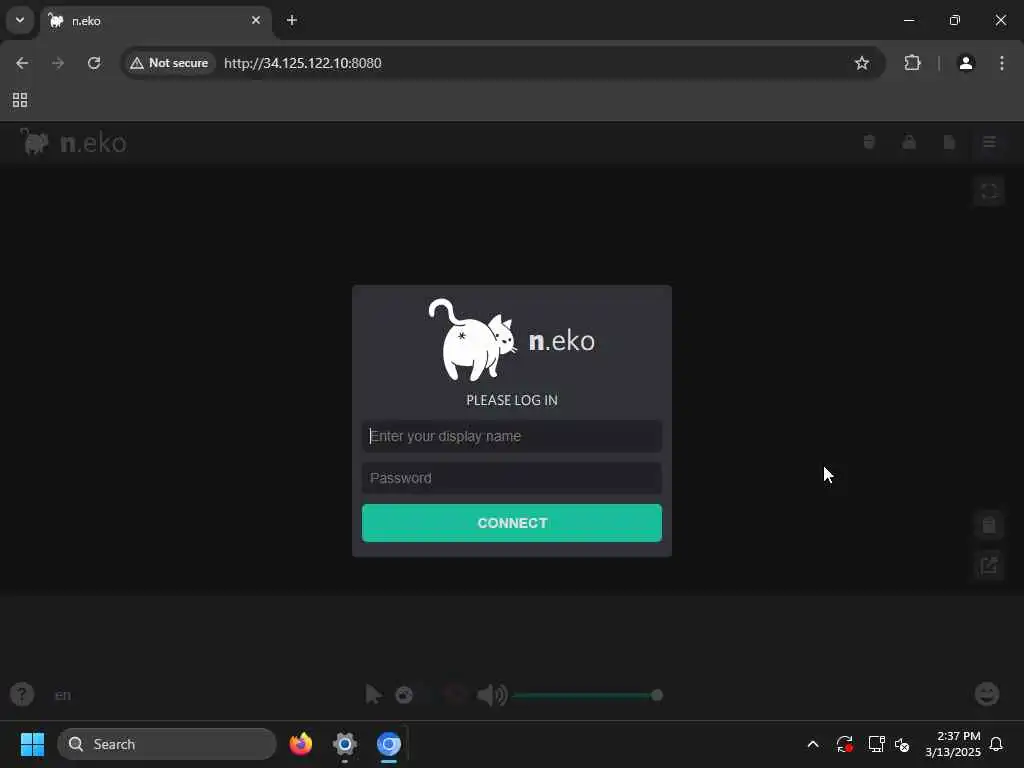The width and height of the screenshot is (1024, 768).
Task: Click the volume slider handle
Action: [657, 695]
